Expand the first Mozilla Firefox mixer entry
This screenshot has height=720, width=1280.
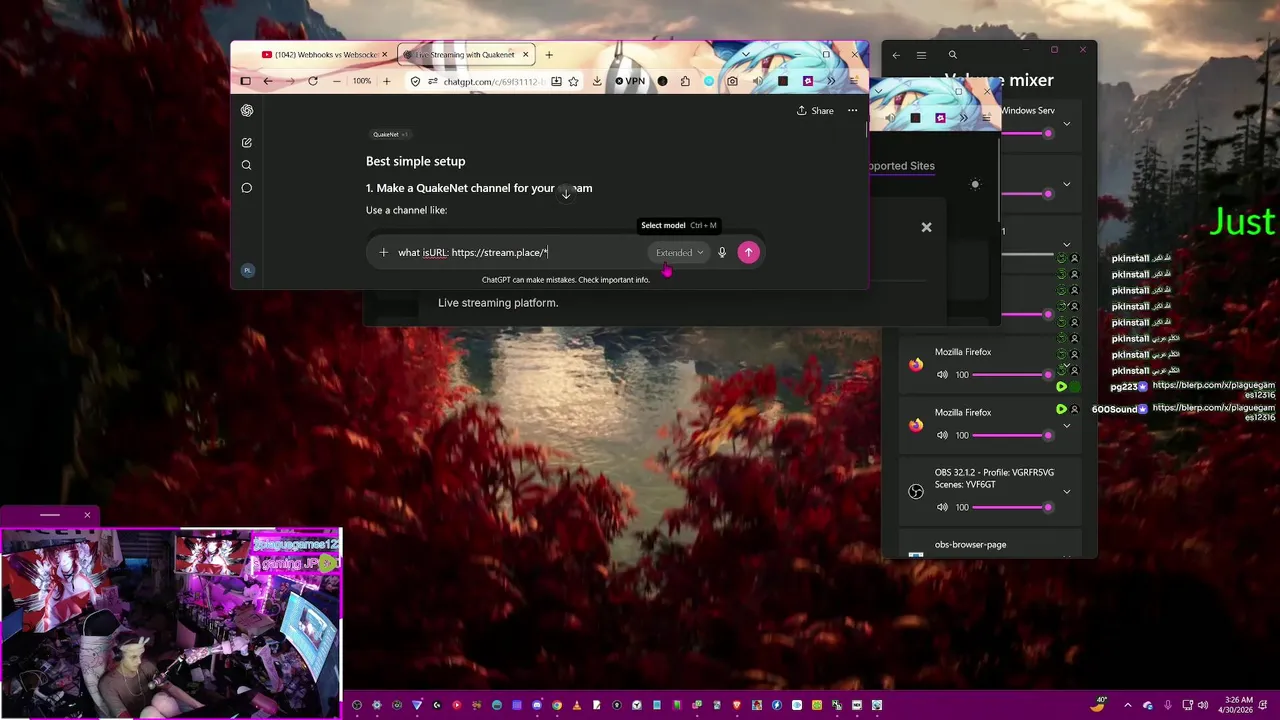1066,365
